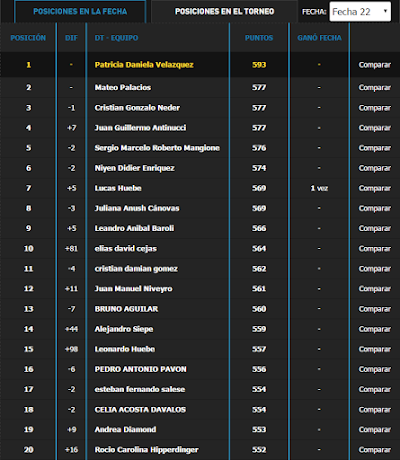Click Comparar in Lucas Huebe row
The image size is (400, 460).
[375, 188]
